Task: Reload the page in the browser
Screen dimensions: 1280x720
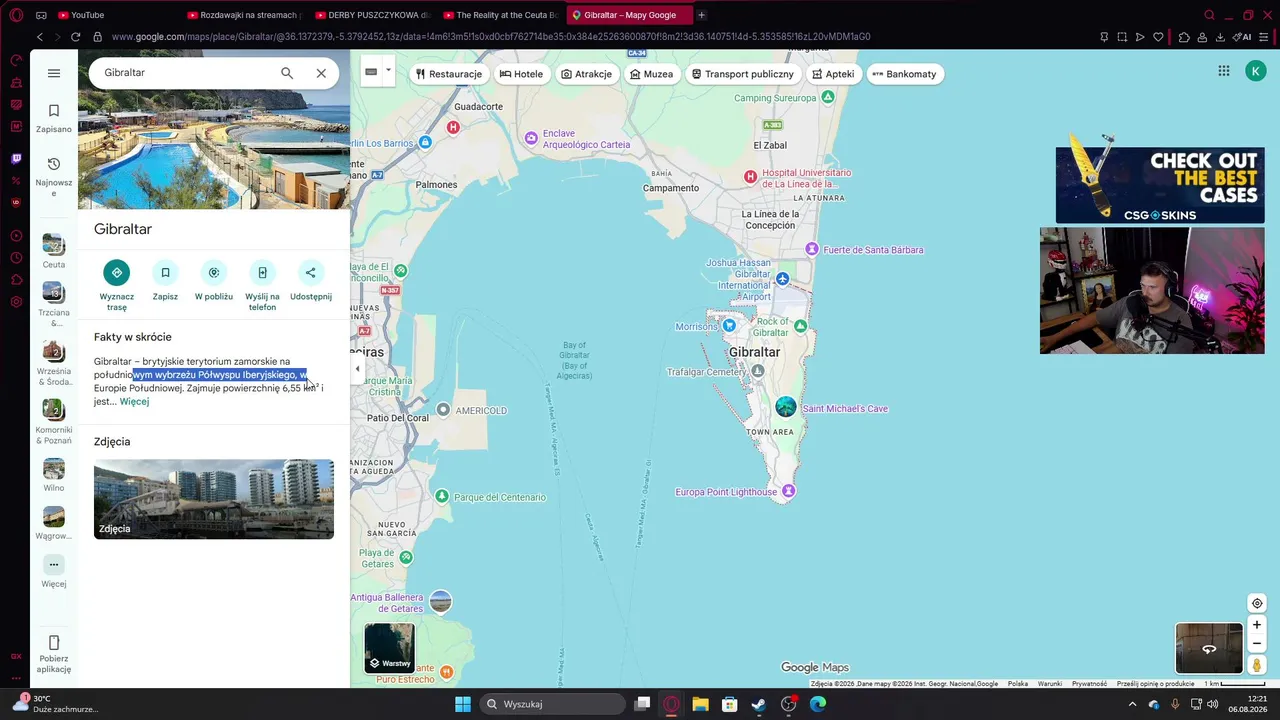Action: coord(75,37)
